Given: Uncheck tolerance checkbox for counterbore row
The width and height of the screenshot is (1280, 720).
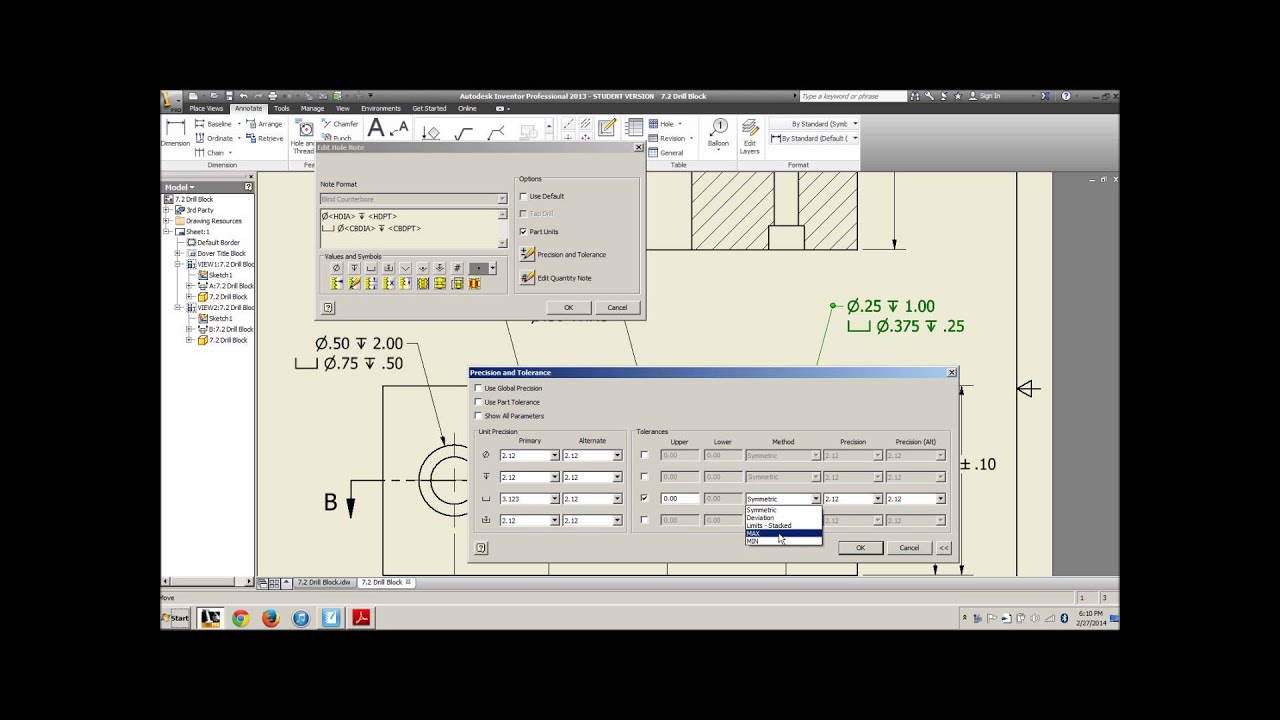Looking at the screenshot, I should pos(644,498).
